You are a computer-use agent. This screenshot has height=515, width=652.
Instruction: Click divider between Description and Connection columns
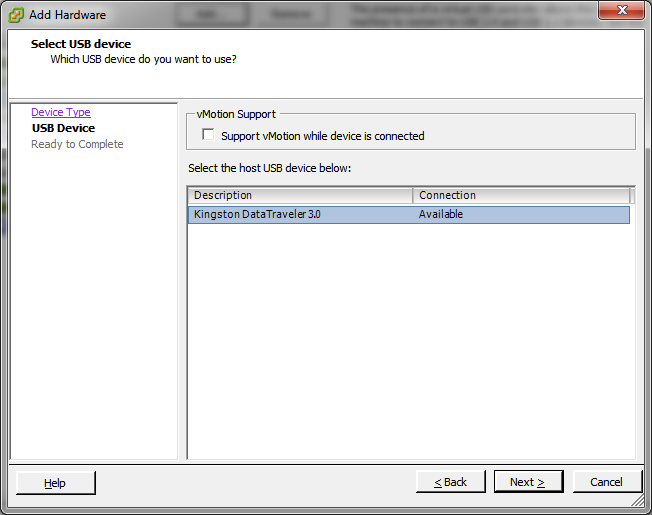tap(413, 195)
